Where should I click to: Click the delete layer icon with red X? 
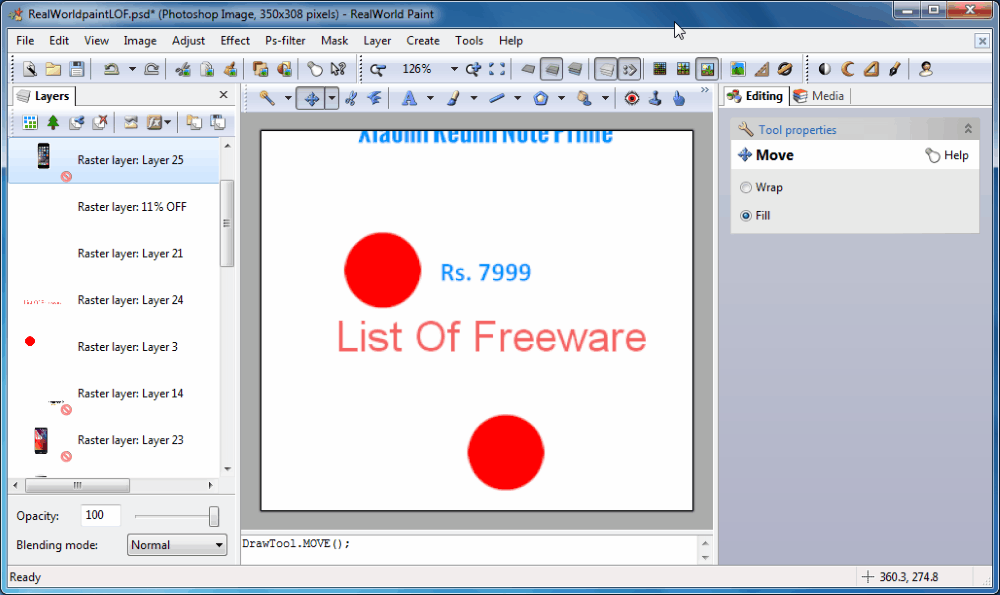coord(100,122)
